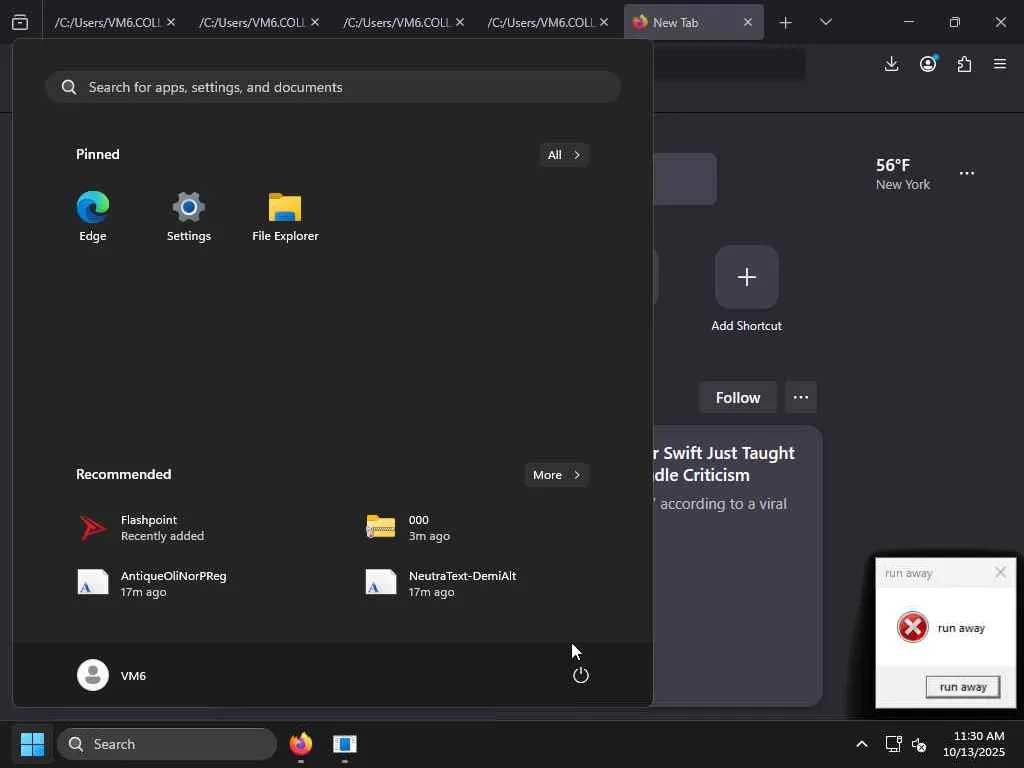Open the list all tabs dropdown
The width and height of the screenshot is (1024, 768).
825,22
